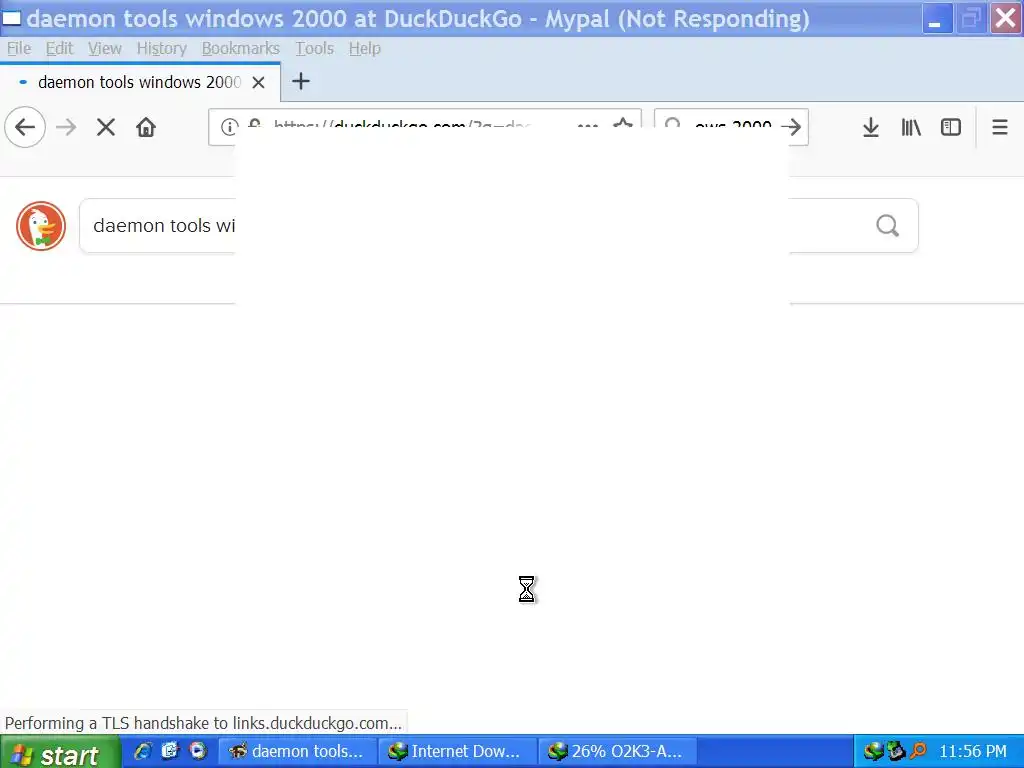Click DuckDuckGo magnifier search button
Viewport: 1024px width, 768px height.
888,226
